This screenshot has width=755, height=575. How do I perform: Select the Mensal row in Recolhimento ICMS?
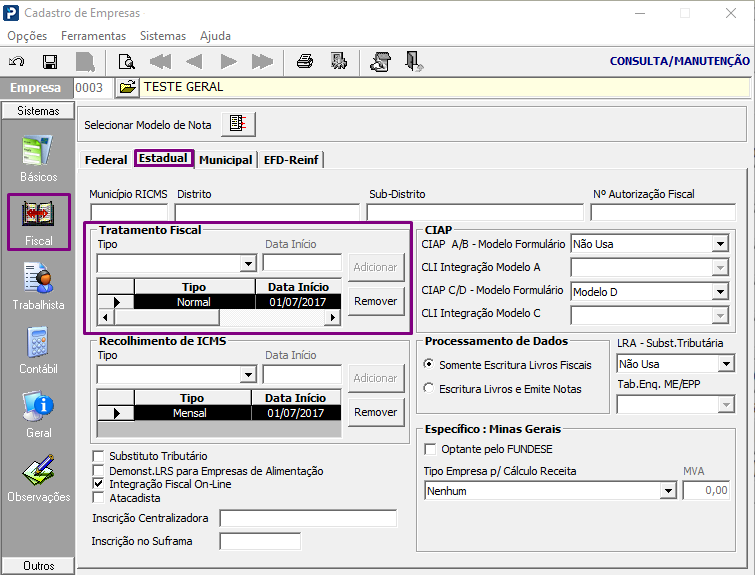220,413
